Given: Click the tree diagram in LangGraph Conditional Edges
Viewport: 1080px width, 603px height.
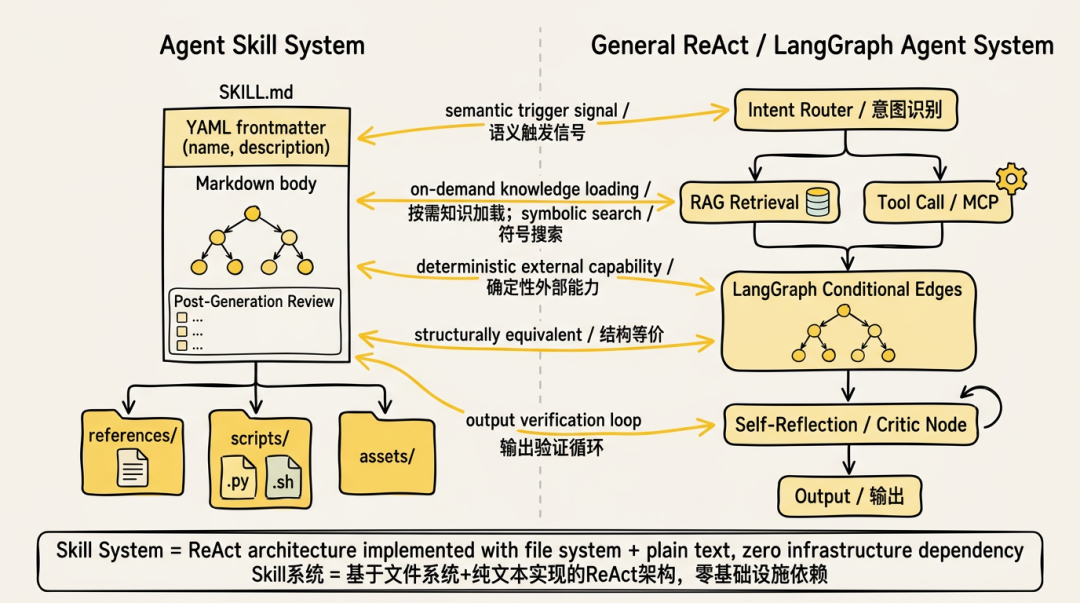Looking at the screenshot, I should (x=843, y=334).
